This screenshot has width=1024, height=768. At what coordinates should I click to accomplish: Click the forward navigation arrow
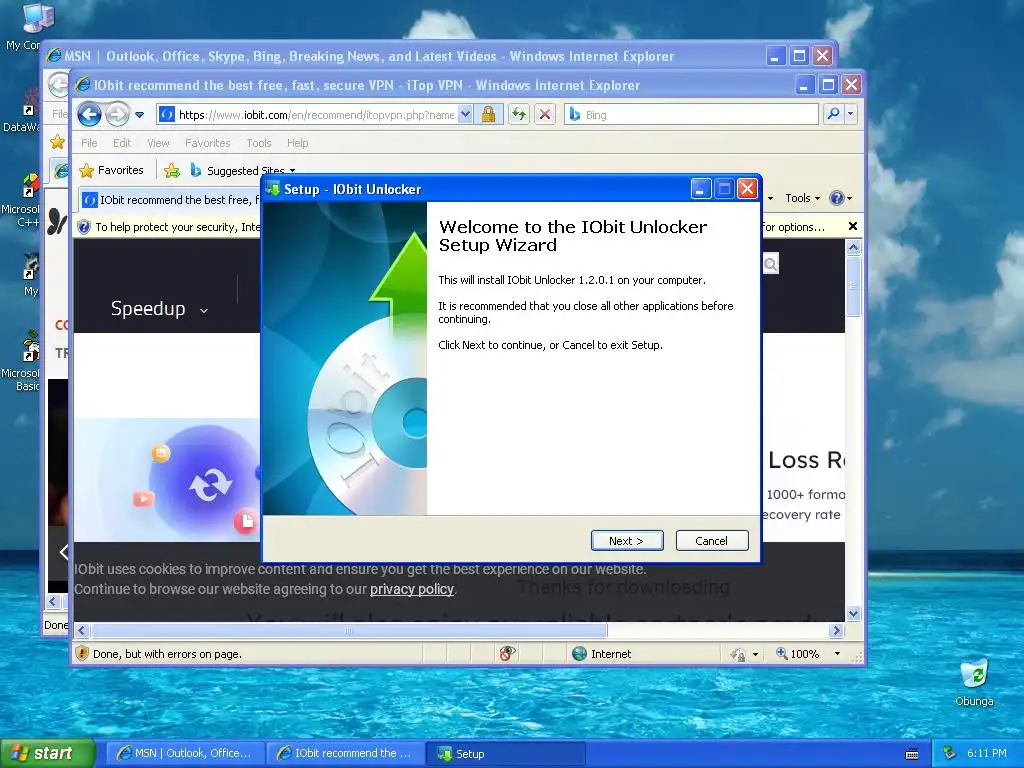coord(118,115)
